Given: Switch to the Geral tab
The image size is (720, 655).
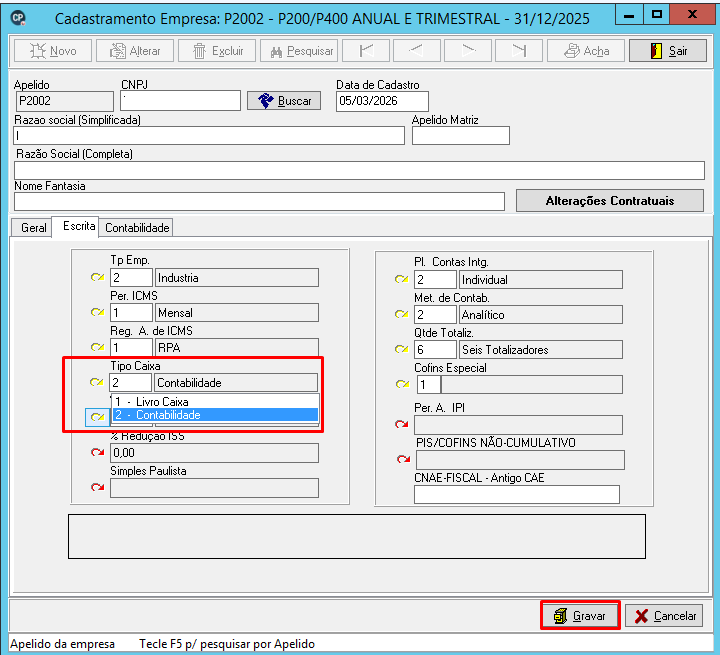Looking at the screenshot, I should (x=33, y=227).
